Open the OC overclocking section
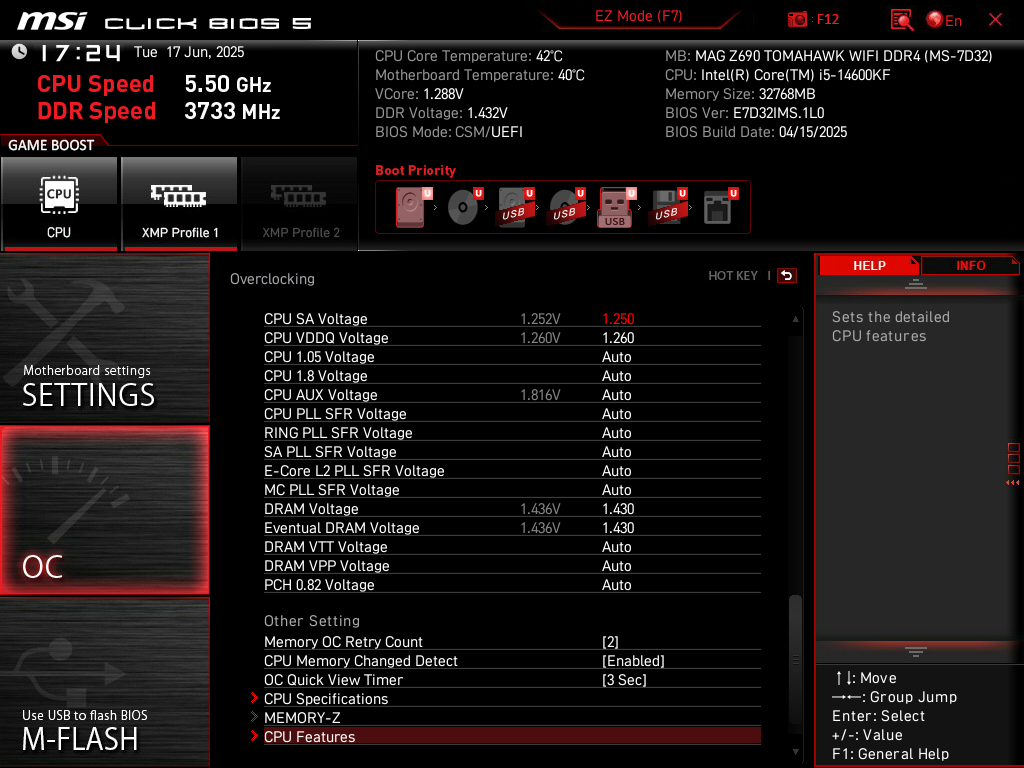 [x=104, y=510]
